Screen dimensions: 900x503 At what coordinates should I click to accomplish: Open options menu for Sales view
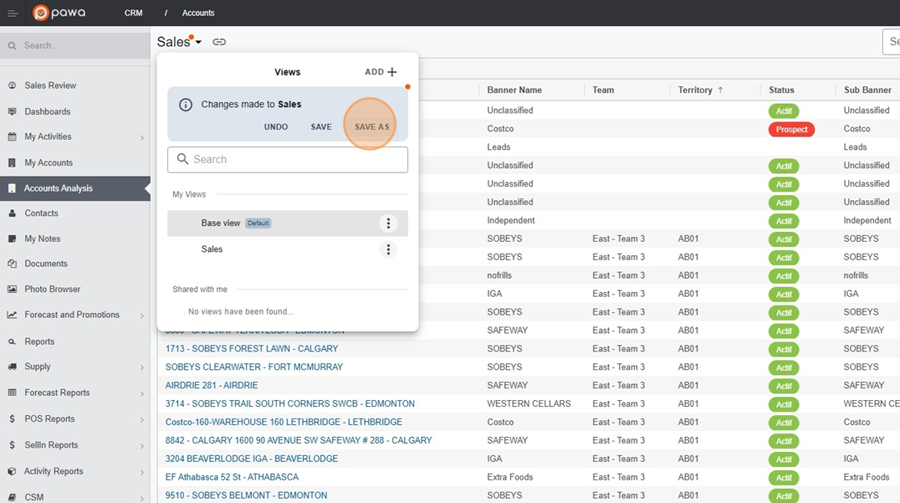coord(389,249)
